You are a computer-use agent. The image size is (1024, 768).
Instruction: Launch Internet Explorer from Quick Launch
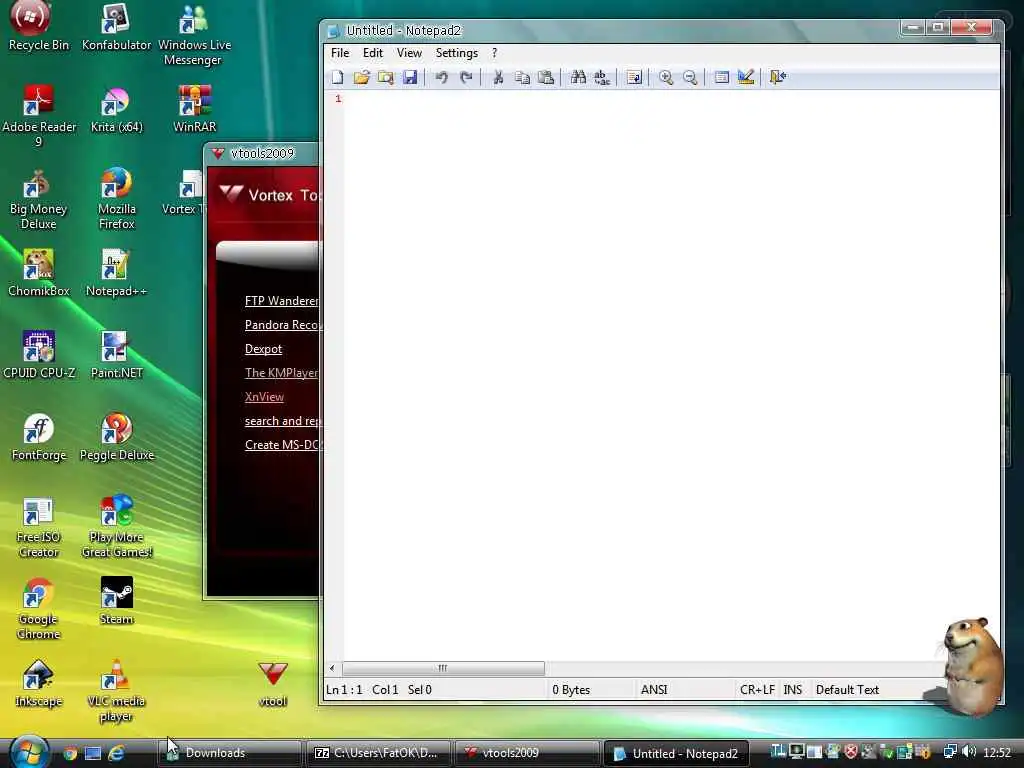(116, 754)
